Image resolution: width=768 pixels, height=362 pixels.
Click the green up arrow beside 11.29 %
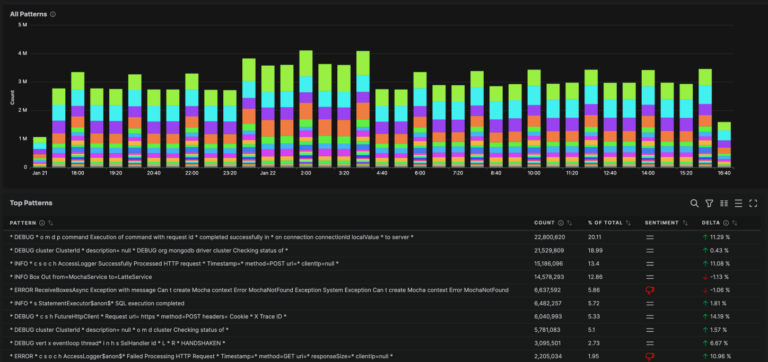coord(705,237)
